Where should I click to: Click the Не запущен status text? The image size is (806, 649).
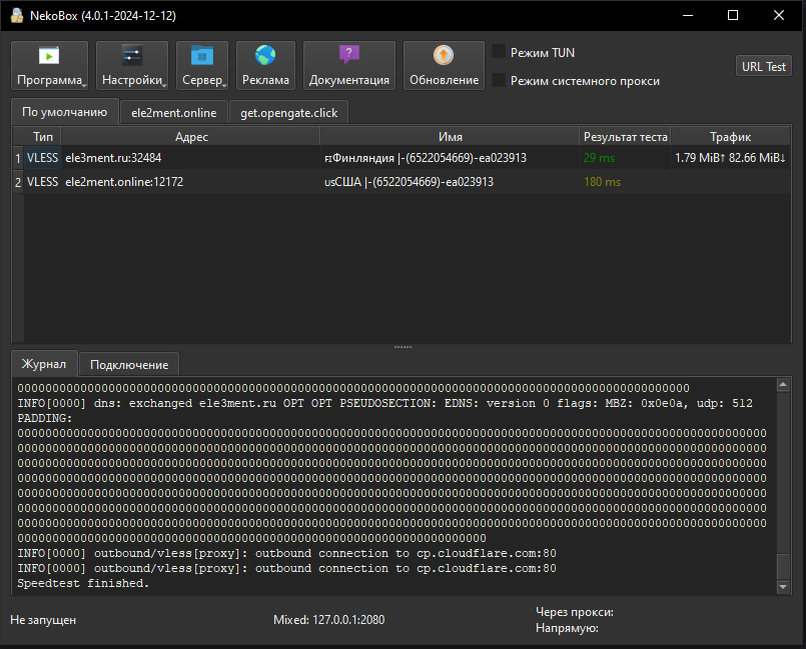click(43, 620)
